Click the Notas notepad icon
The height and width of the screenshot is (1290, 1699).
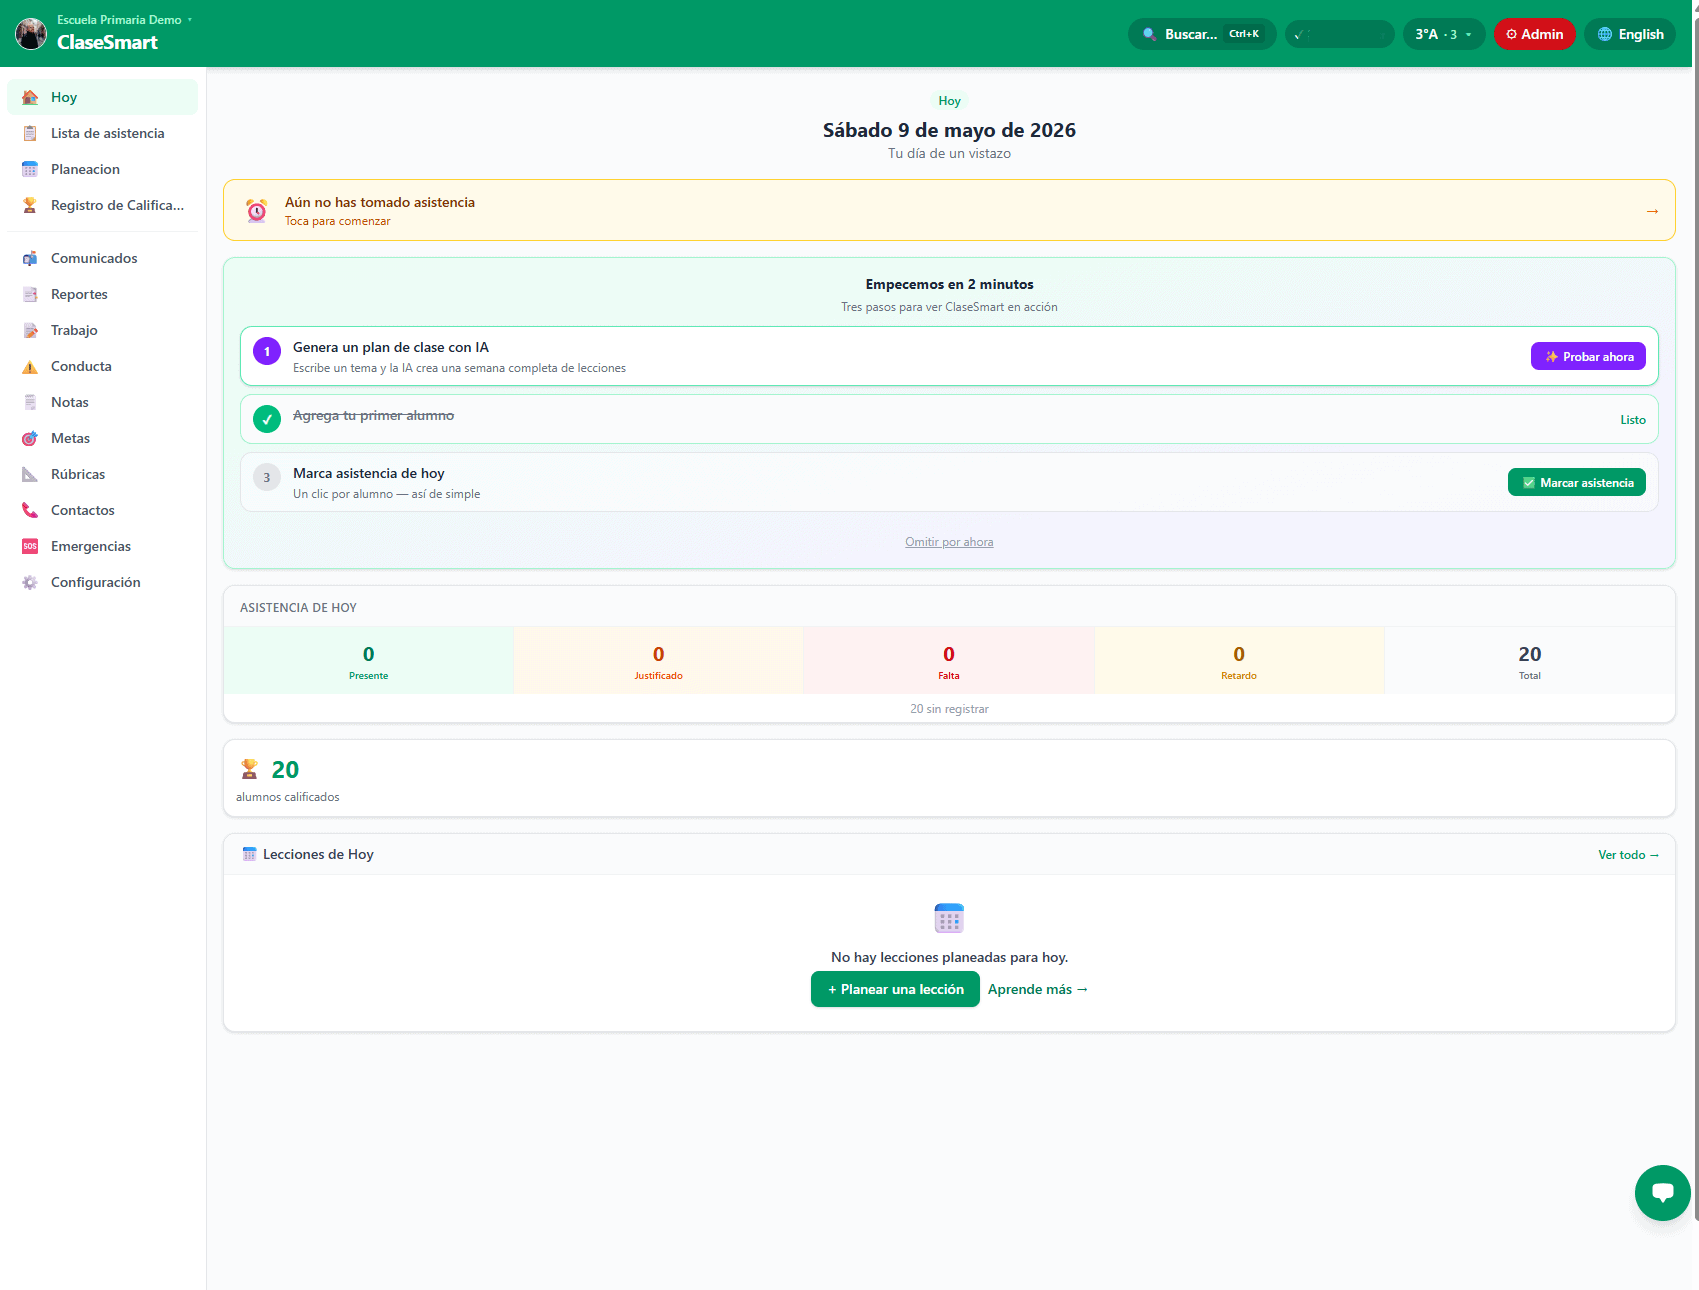pos(30,402)
